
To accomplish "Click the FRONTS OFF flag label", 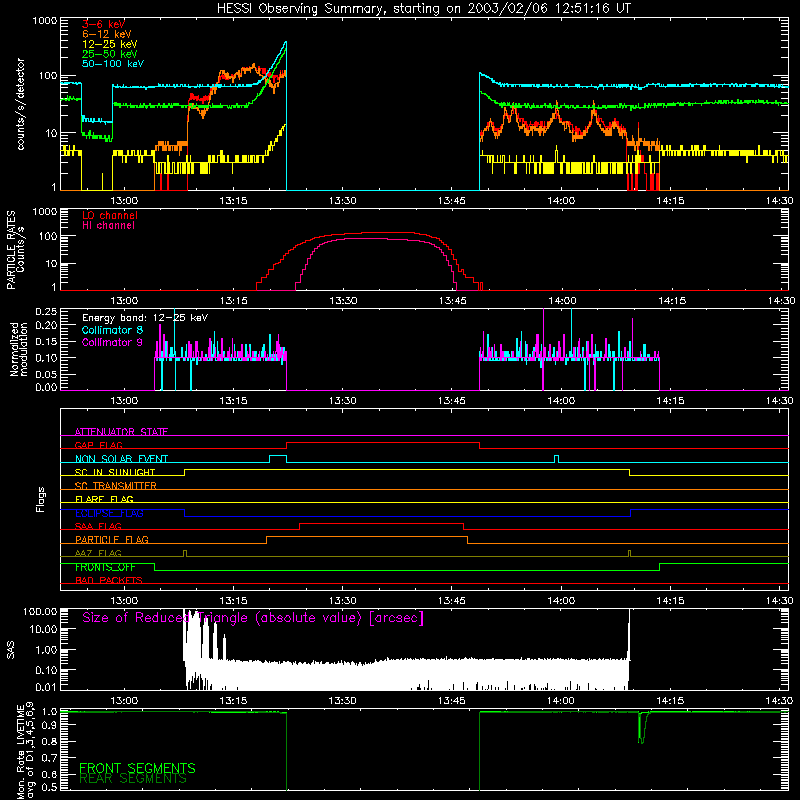I will point(105,567).
